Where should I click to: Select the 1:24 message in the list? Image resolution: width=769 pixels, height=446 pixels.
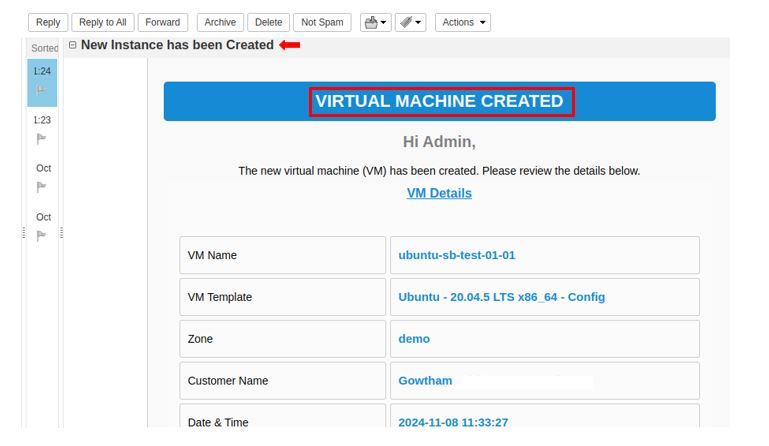[x=42, y=82]
